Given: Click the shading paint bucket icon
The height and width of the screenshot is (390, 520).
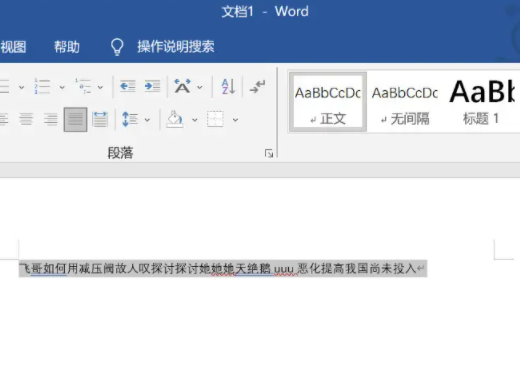Looking at the screenshot, I should coord(175,119).
